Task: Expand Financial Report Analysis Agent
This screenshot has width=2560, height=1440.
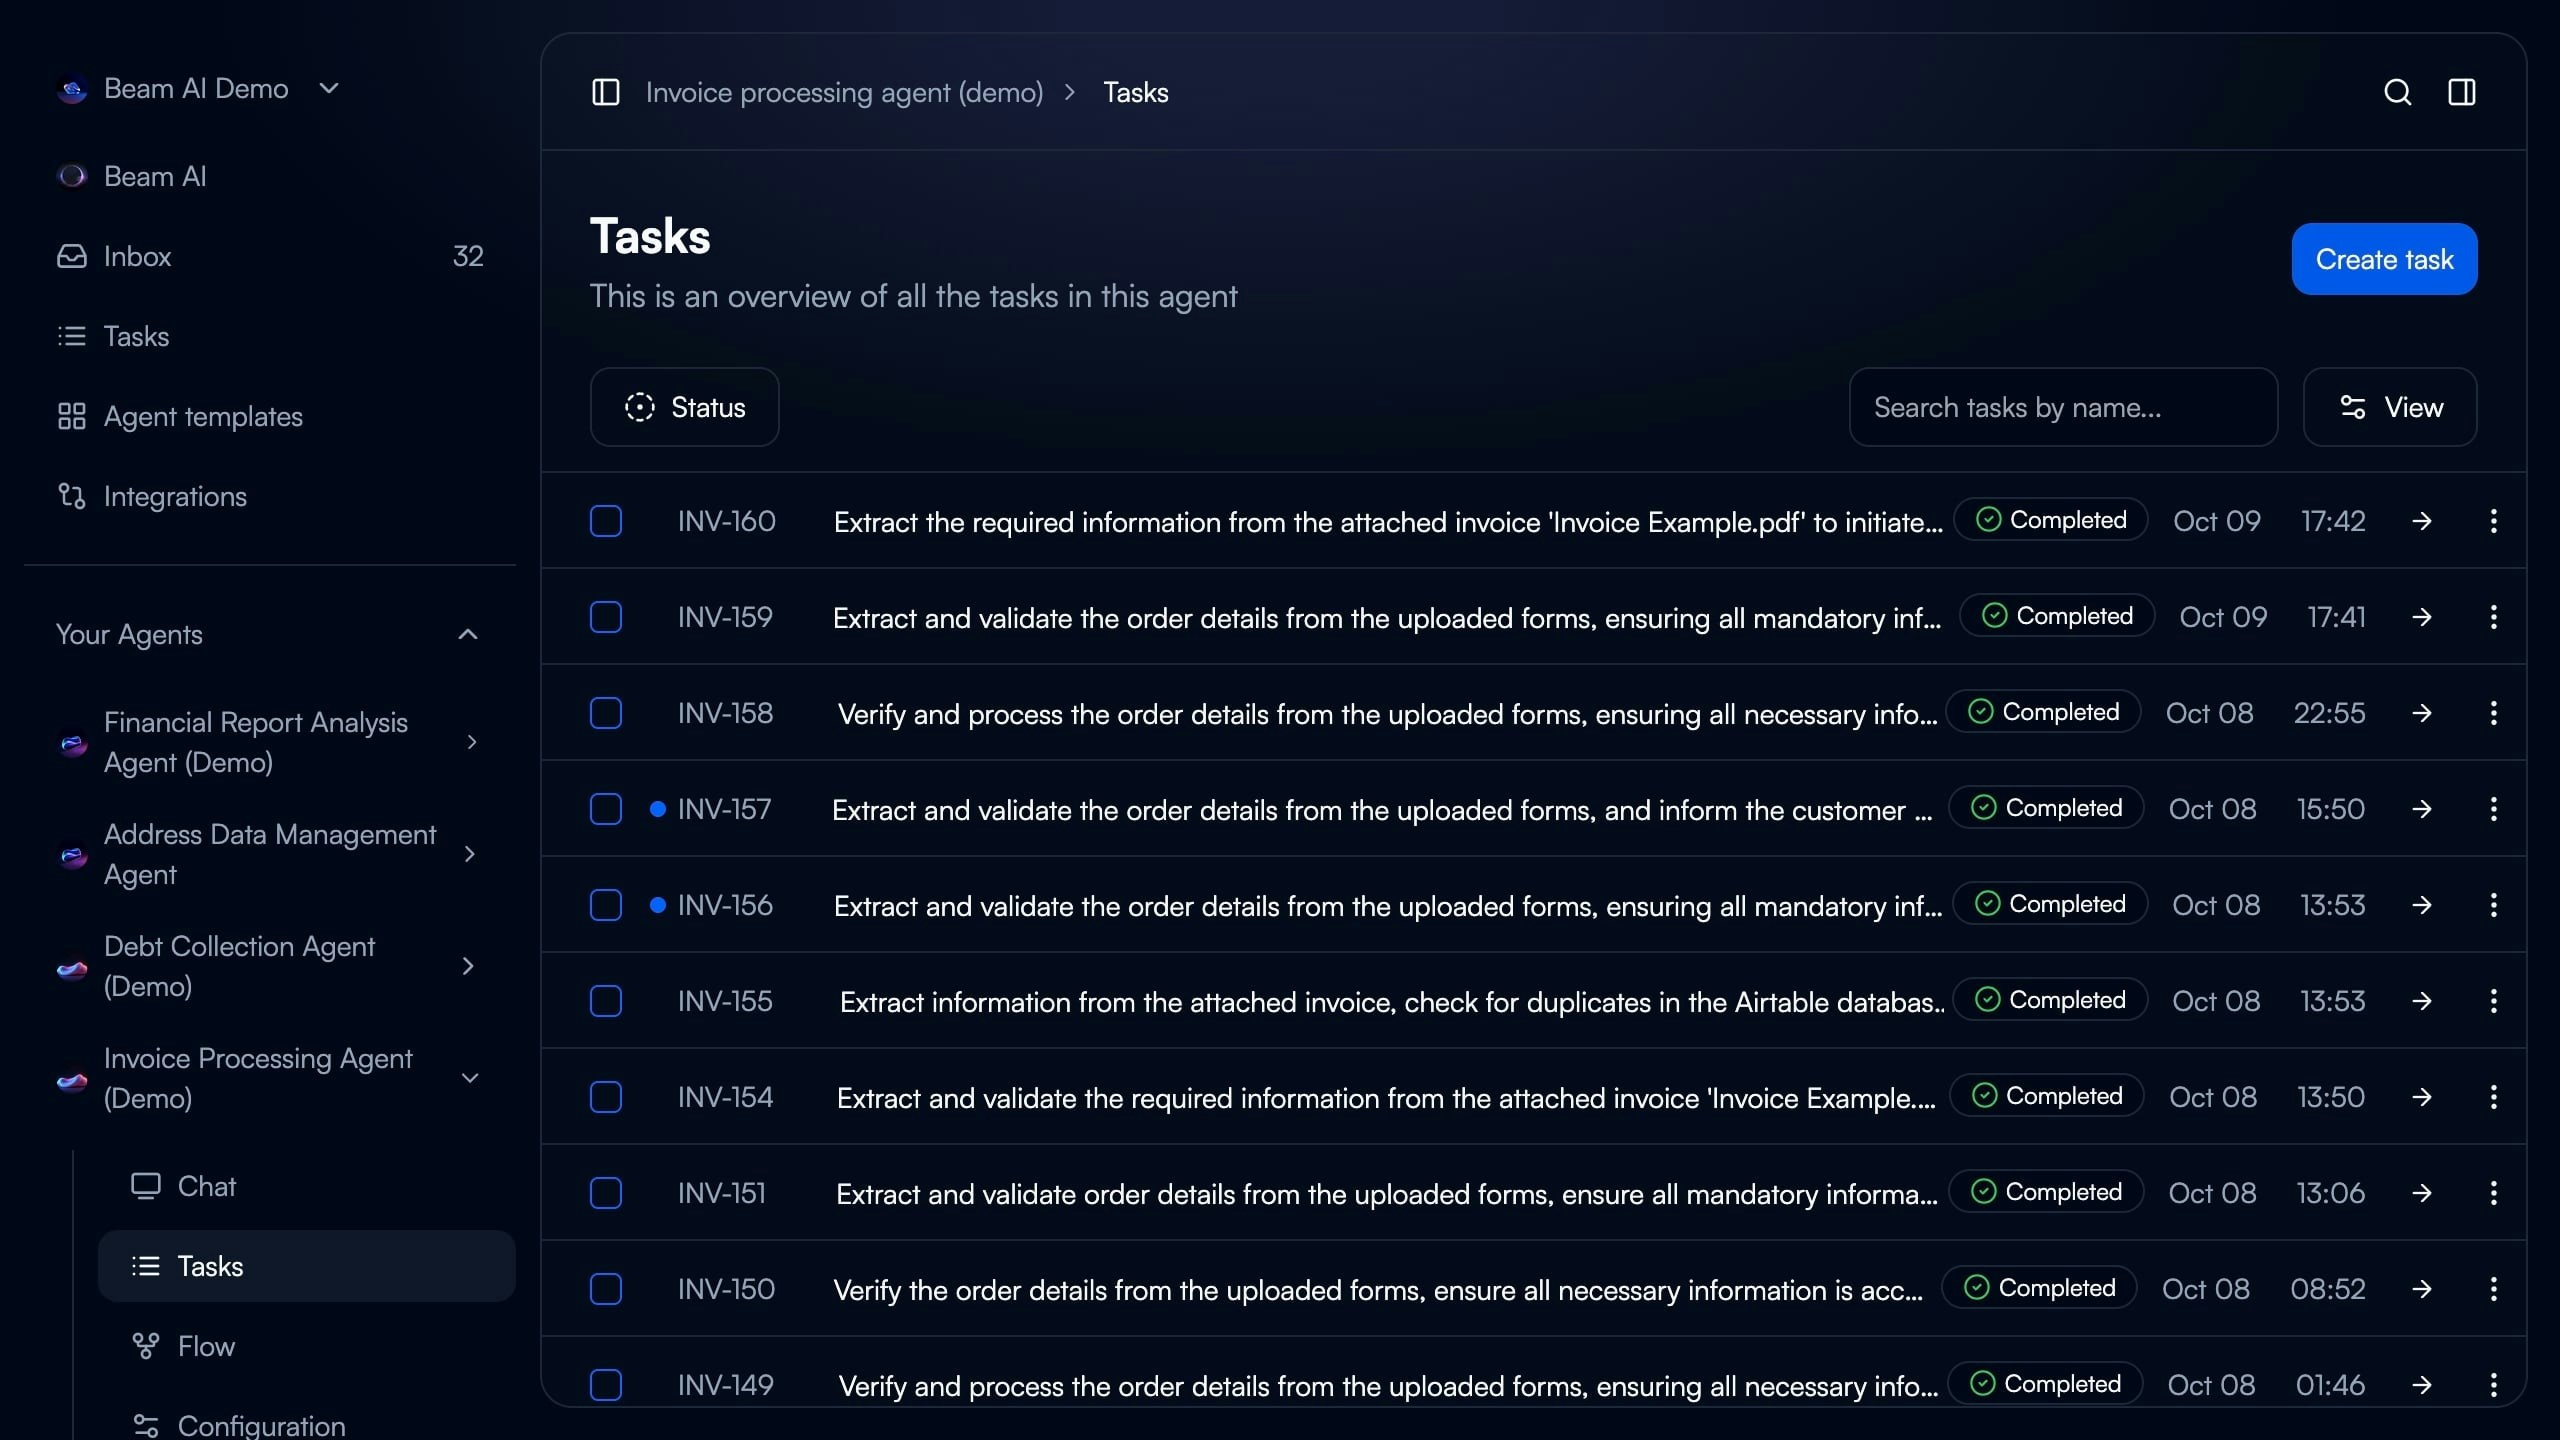Action: click(x=471, y=742)
